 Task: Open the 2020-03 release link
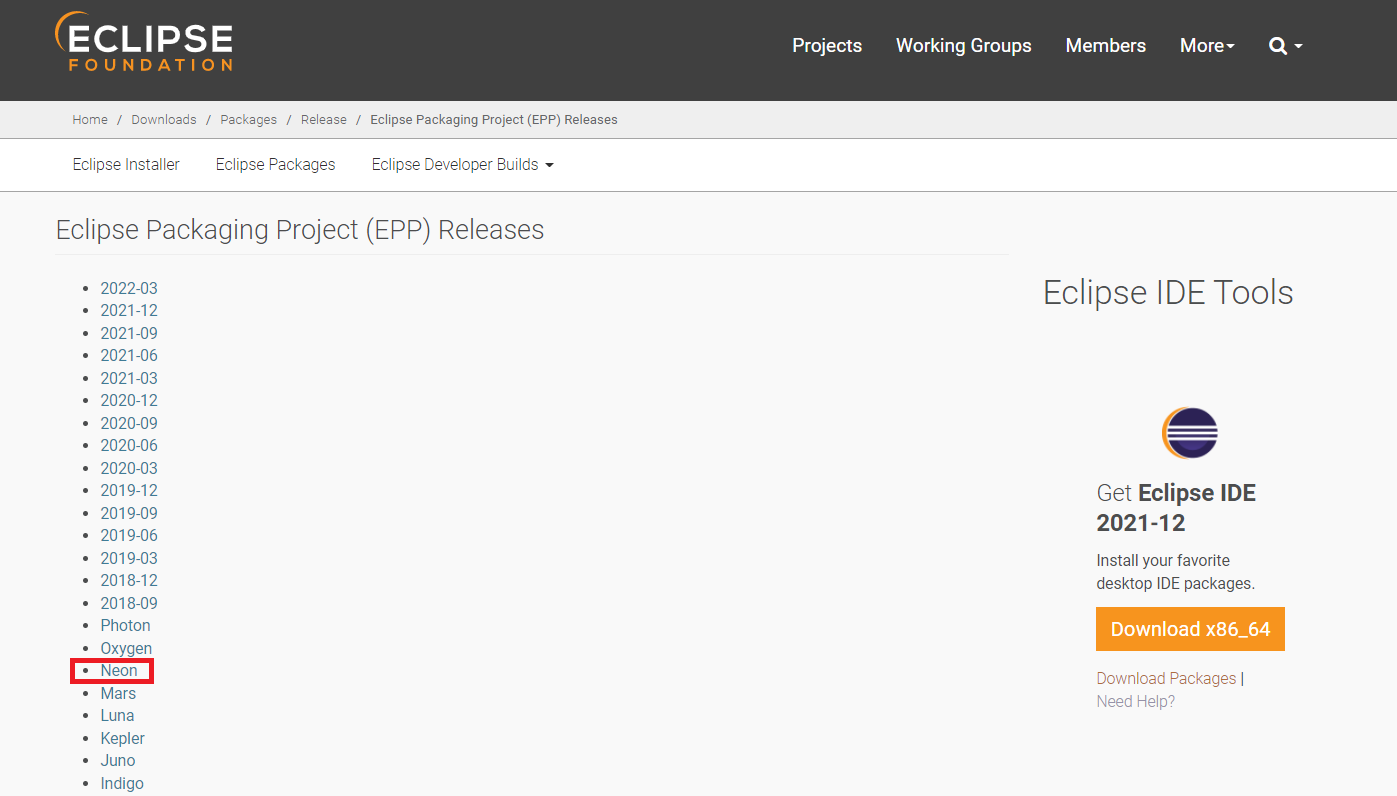129,468
